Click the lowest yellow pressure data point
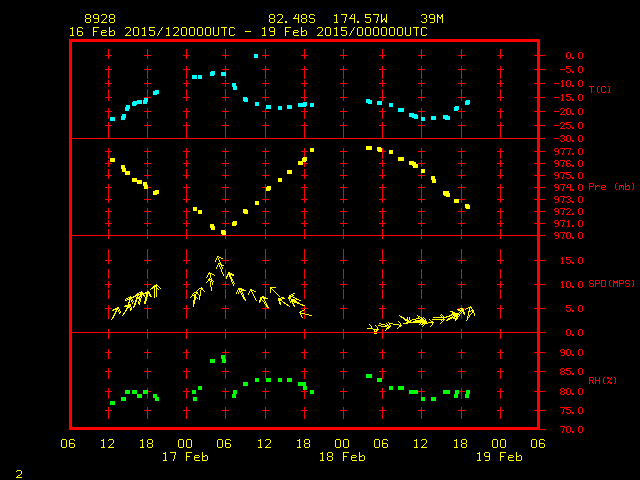 tap(223, 232)
